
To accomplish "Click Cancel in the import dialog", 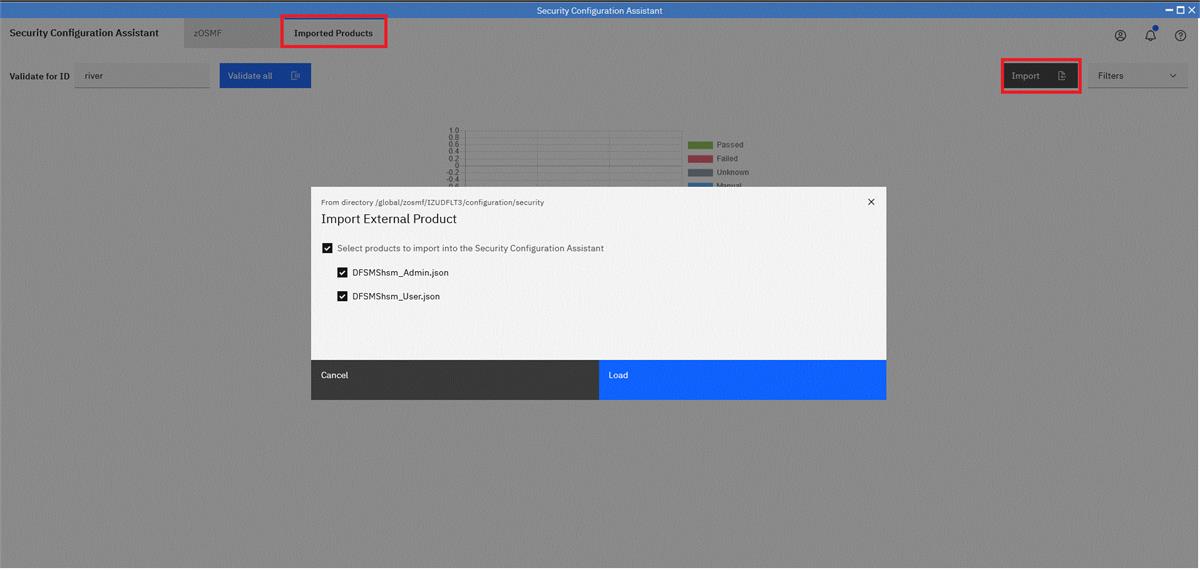I will pos(455,380).
